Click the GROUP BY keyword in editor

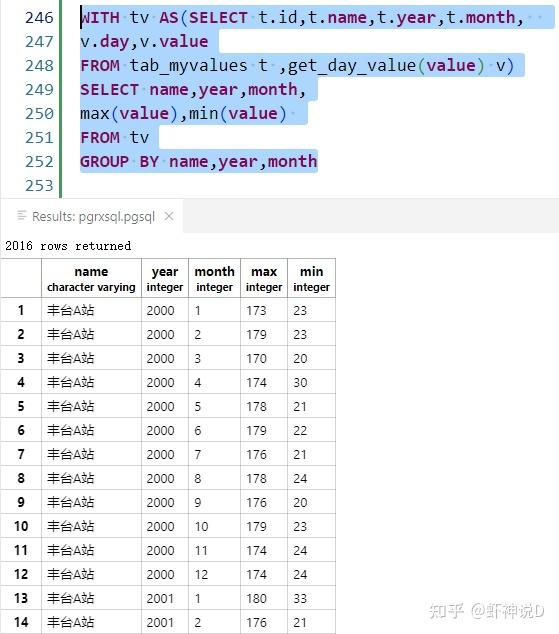pos(119,162)
